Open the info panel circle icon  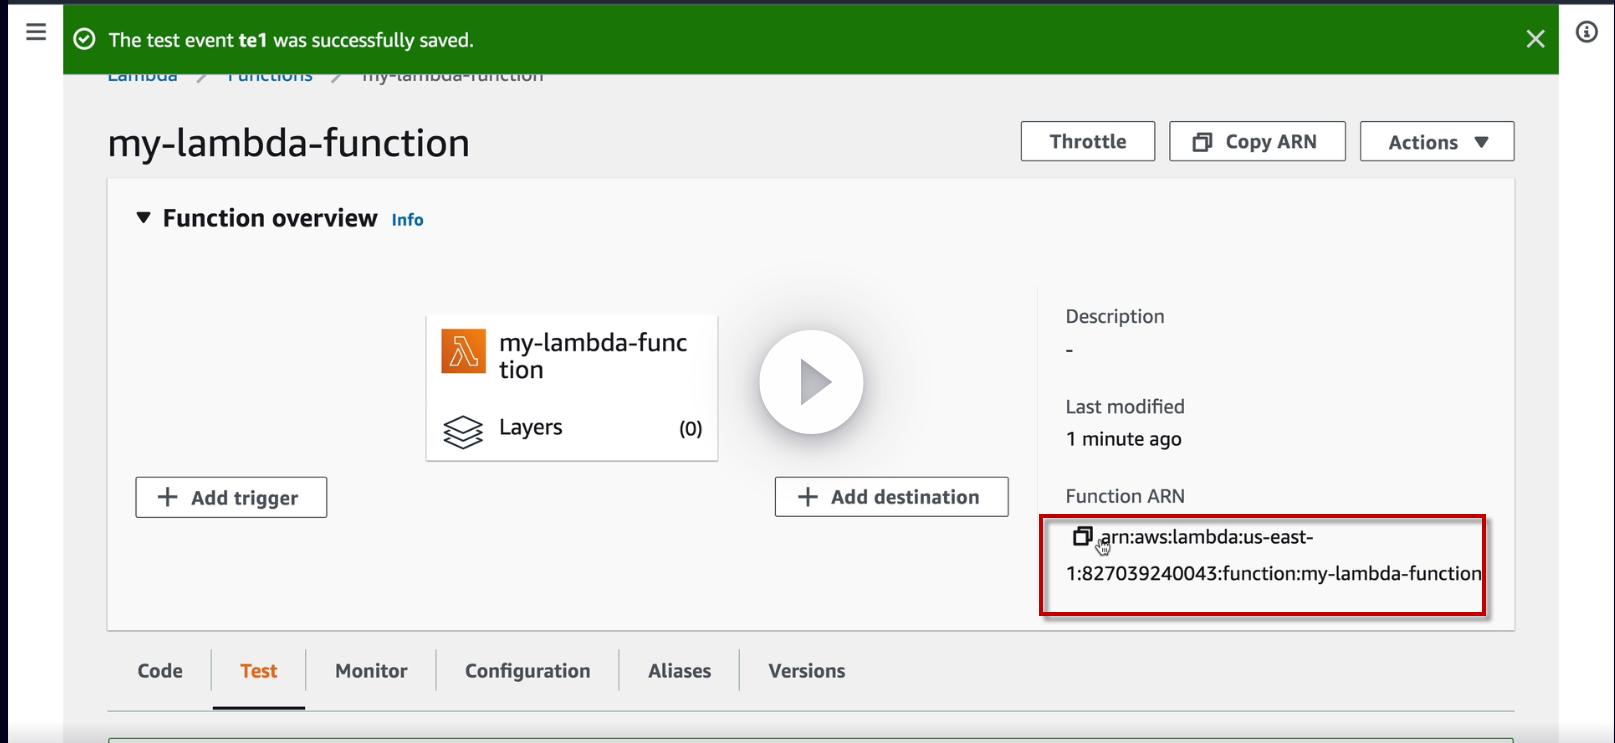click(x=1586, y=32)
